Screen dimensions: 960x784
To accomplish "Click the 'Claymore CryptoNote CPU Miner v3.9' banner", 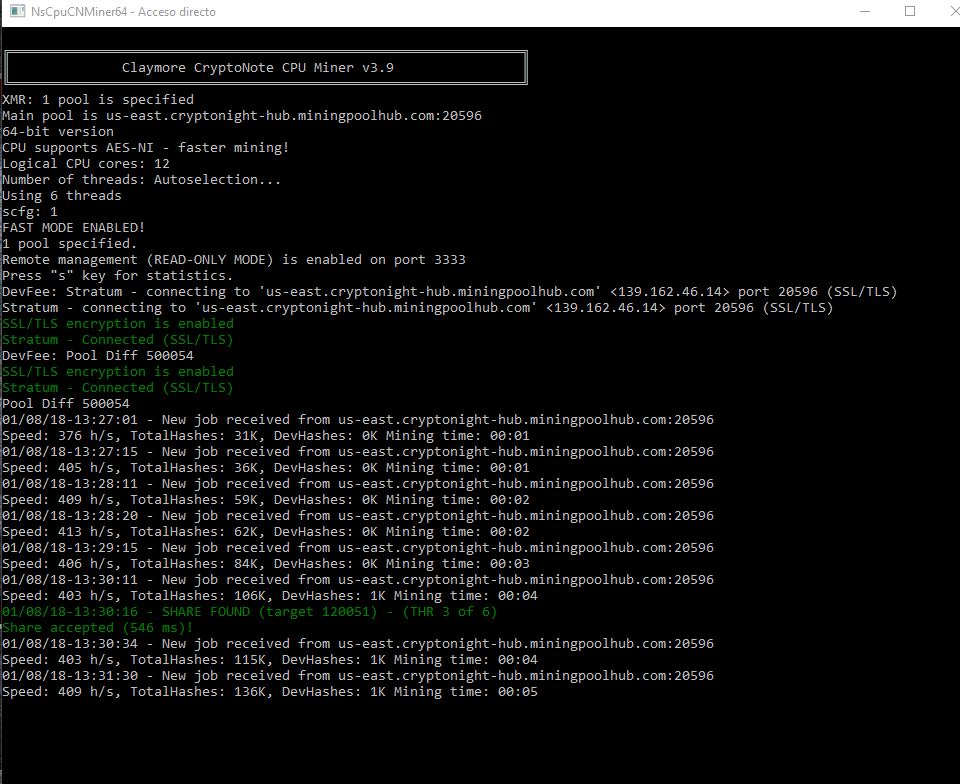I will pos(266,67).
